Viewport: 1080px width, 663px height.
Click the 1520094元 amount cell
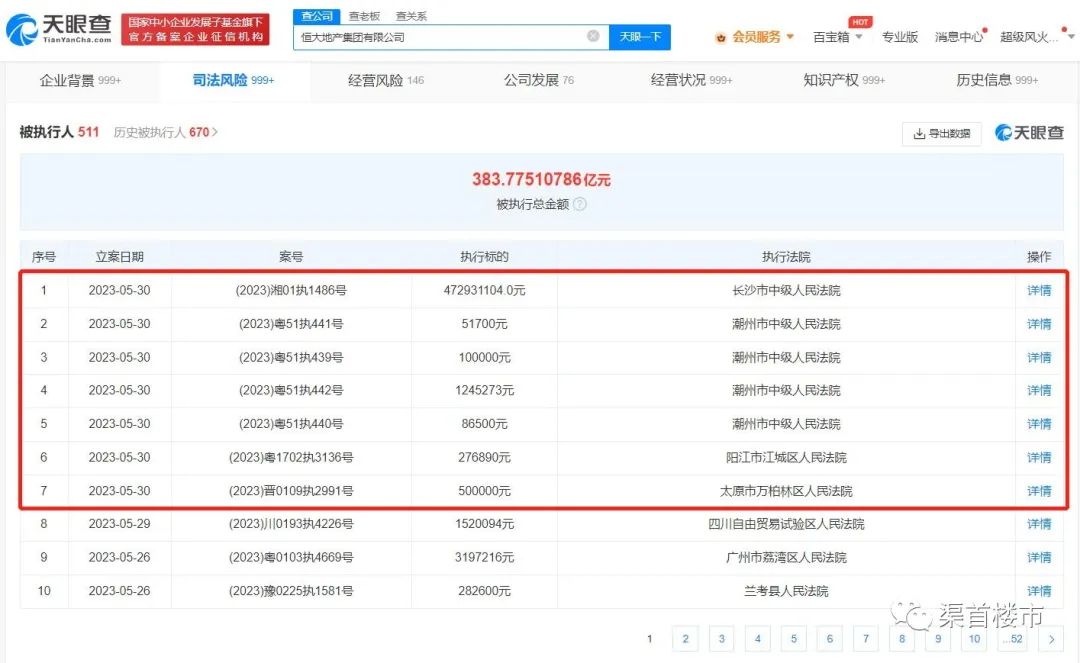(484, 524)
